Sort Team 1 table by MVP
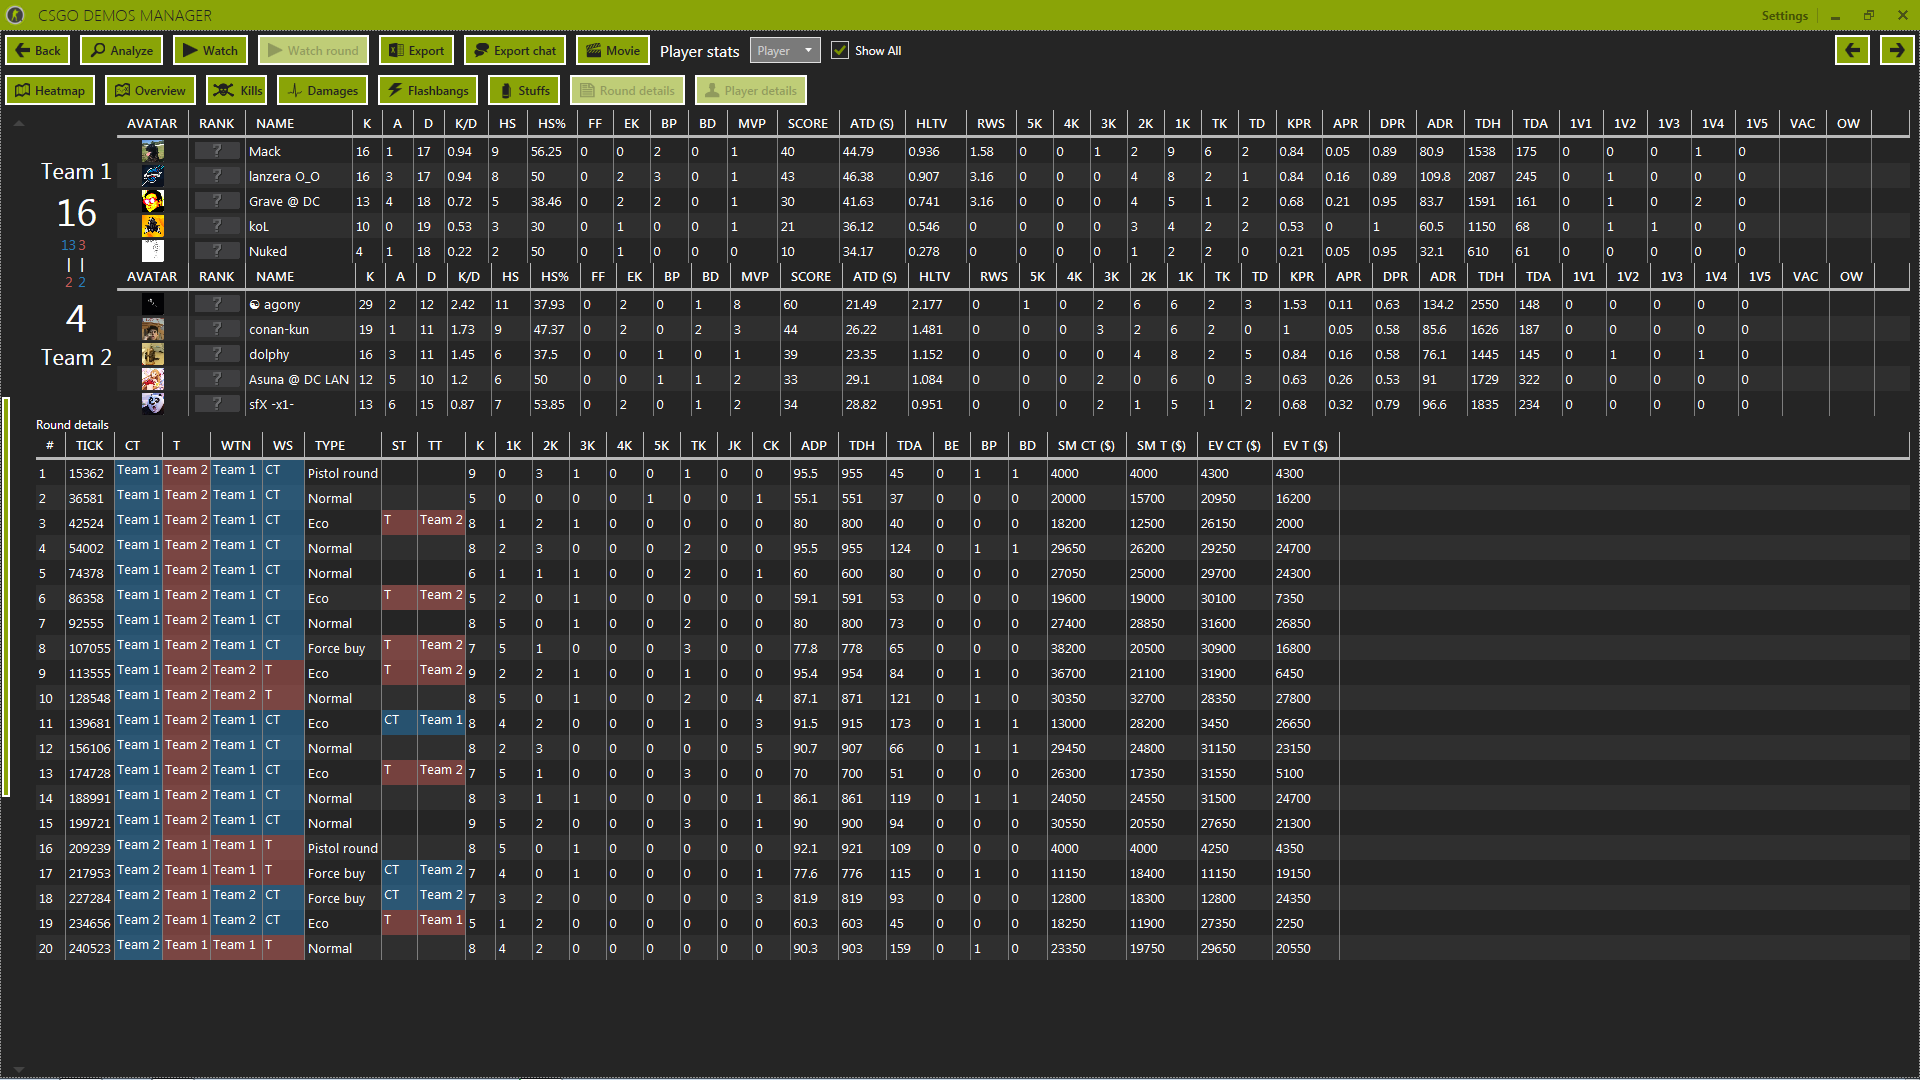The height and width of the screenshot is (1080, 1920). 752,124
